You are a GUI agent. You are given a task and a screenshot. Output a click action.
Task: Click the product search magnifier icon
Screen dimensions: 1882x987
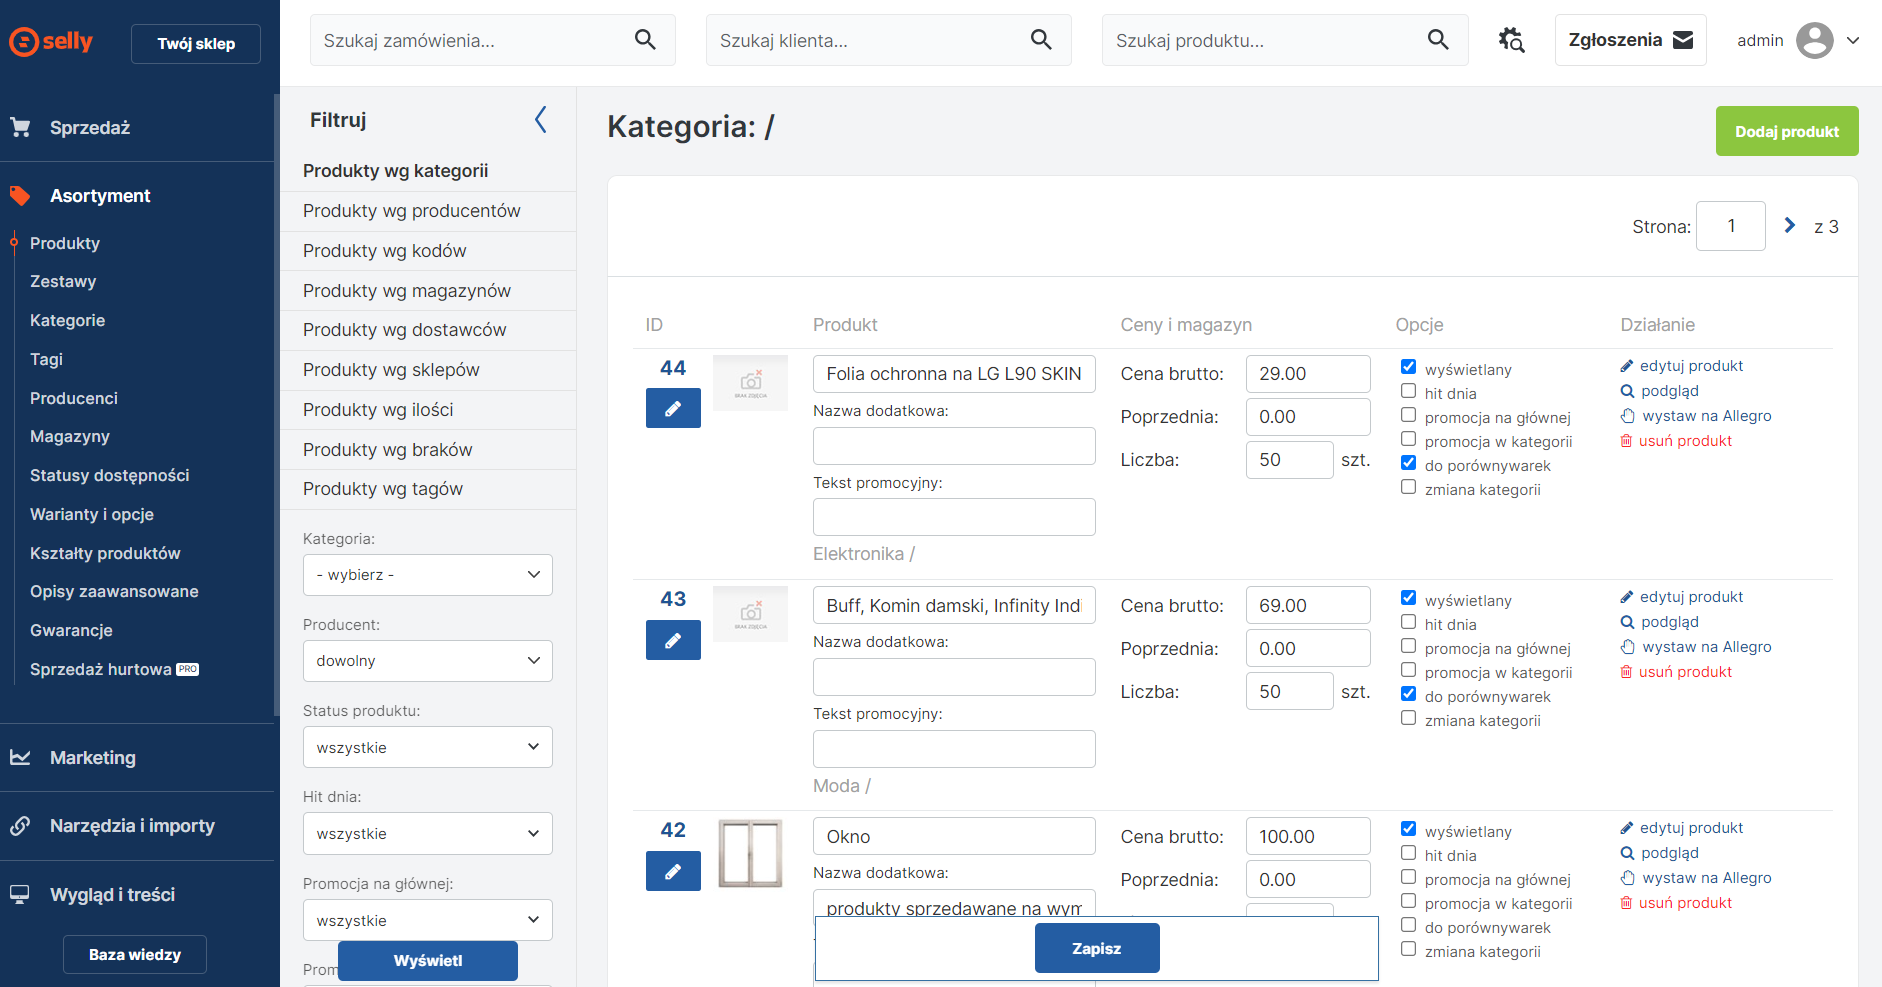point(1437,40)
